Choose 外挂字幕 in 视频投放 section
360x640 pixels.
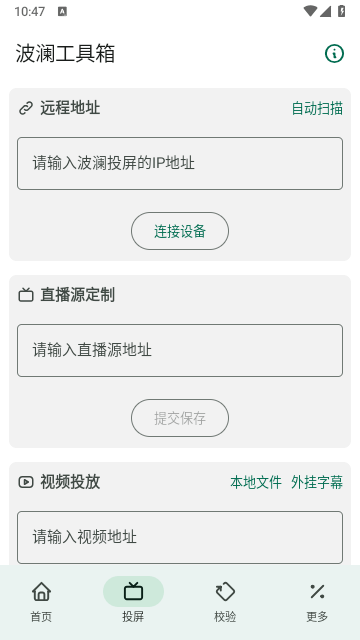point(317,482)
